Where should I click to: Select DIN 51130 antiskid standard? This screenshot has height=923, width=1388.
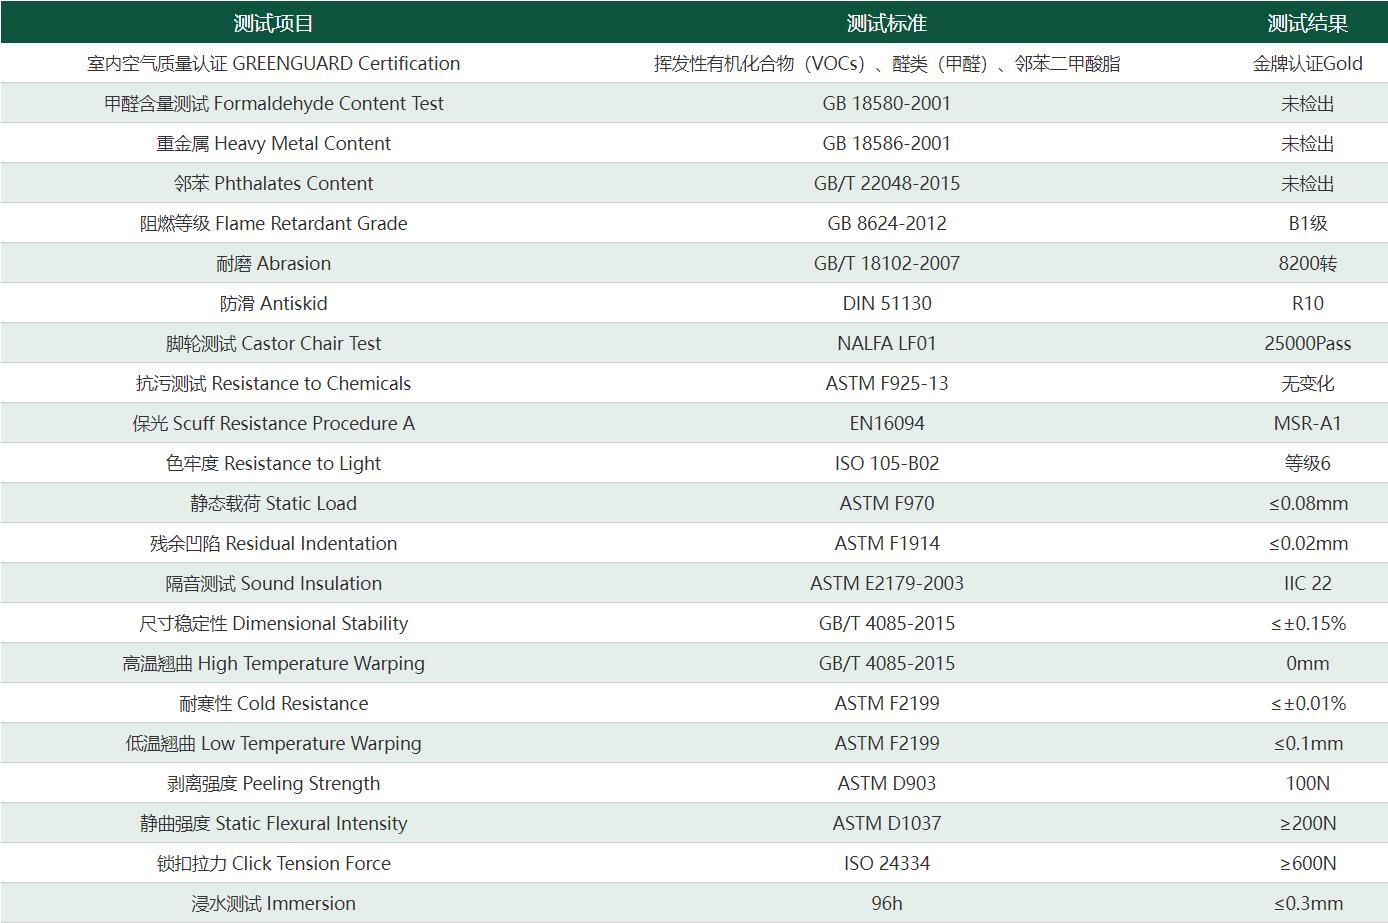point(887,303)
